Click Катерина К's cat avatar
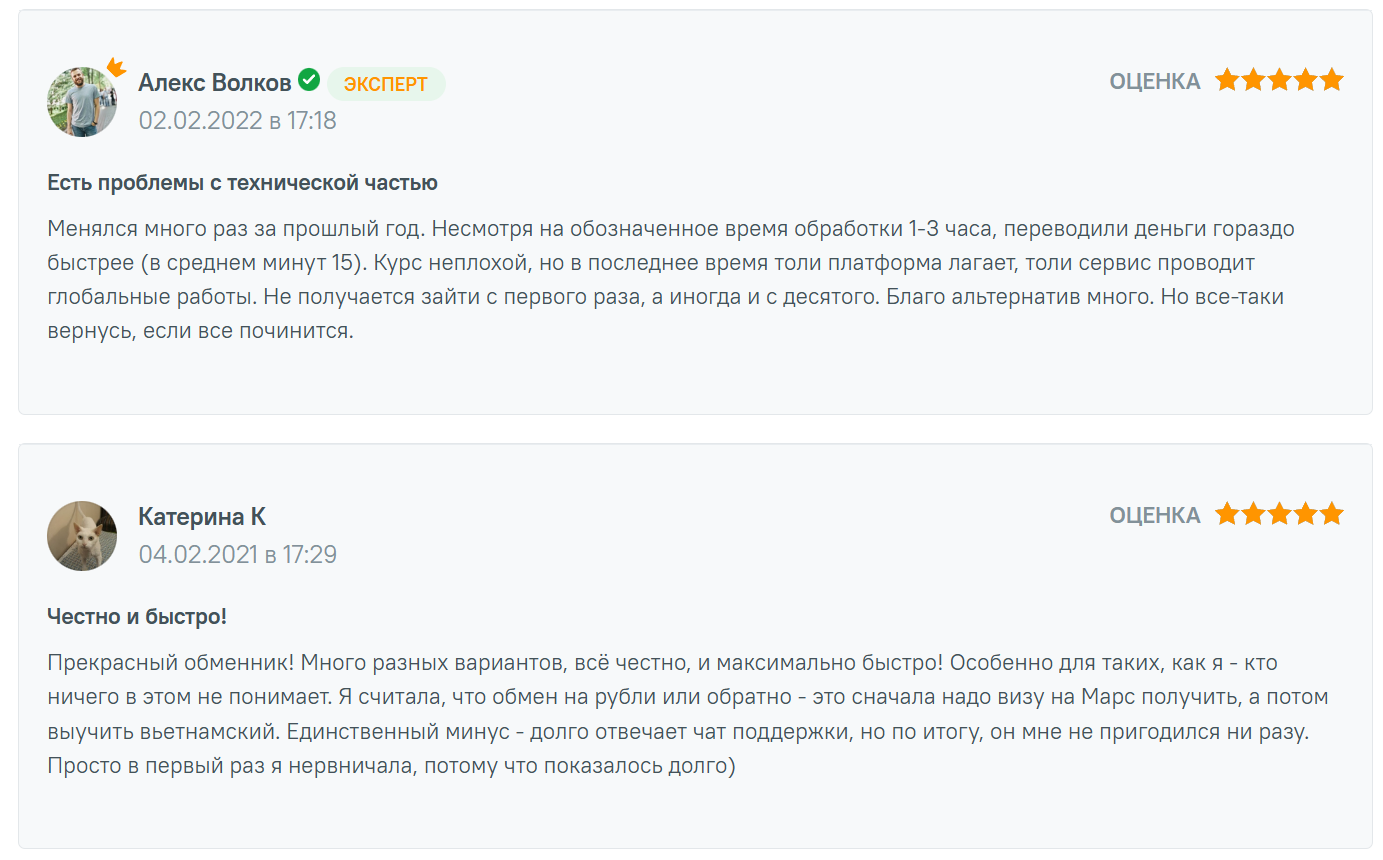1383x860 pixels. click(x=82, y=536)
